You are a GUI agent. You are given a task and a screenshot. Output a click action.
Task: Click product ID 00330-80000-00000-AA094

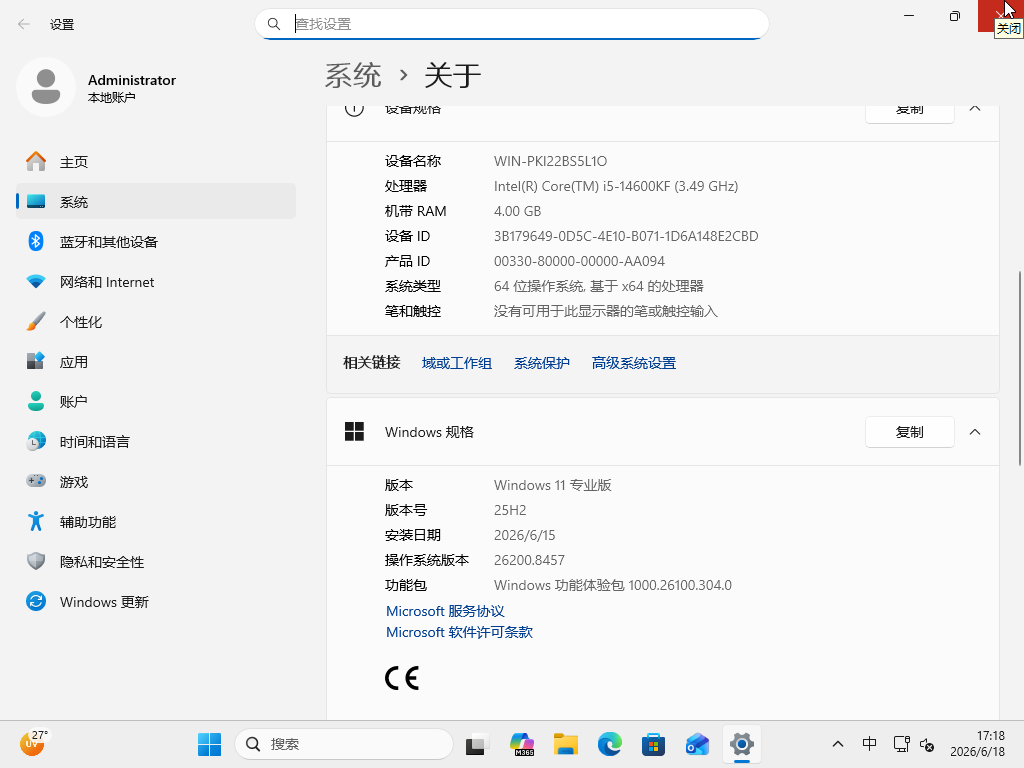pyautogui.click(x=579, y=261)
